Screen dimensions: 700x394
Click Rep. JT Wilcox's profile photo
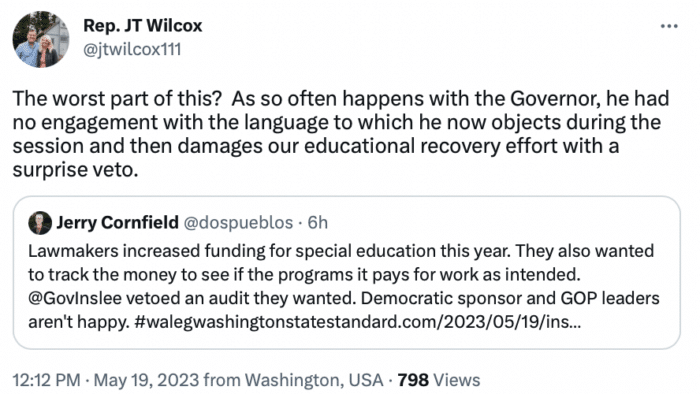tap(41, 39)
